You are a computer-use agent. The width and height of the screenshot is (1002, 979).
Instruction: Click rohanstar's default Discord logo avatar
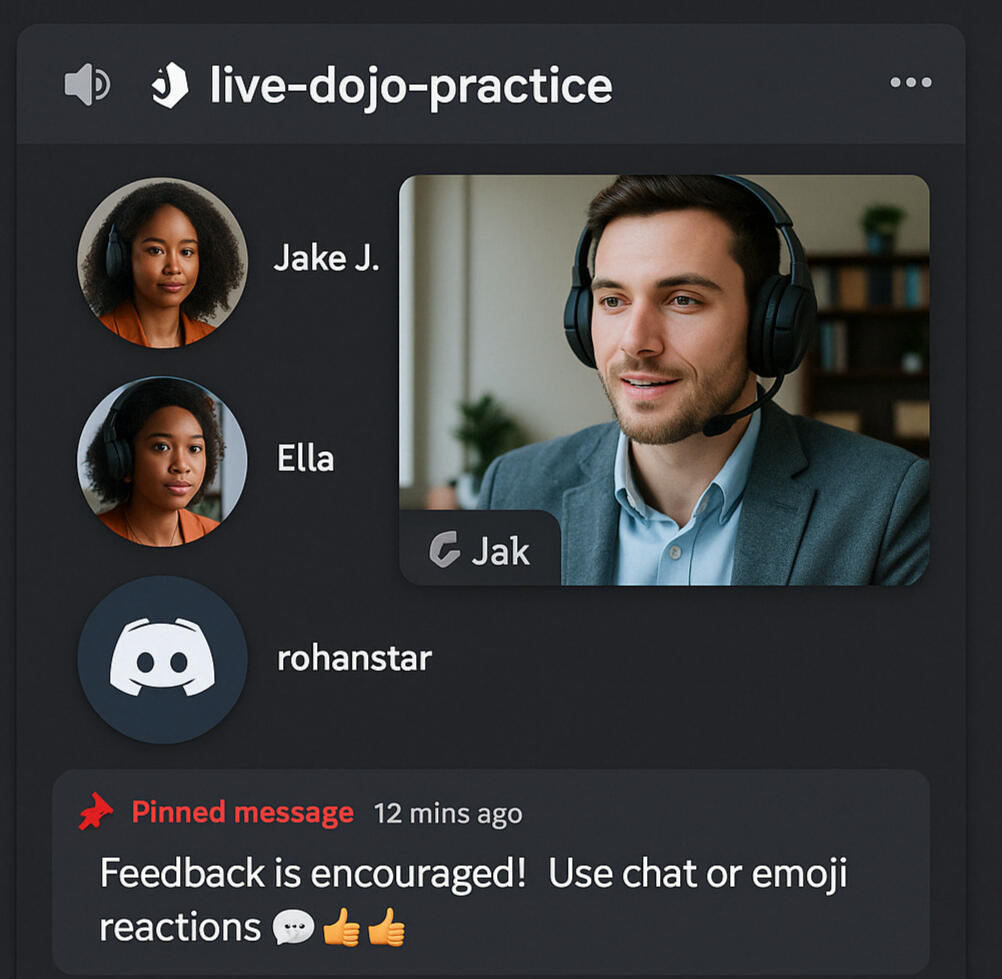coord(162,659)
